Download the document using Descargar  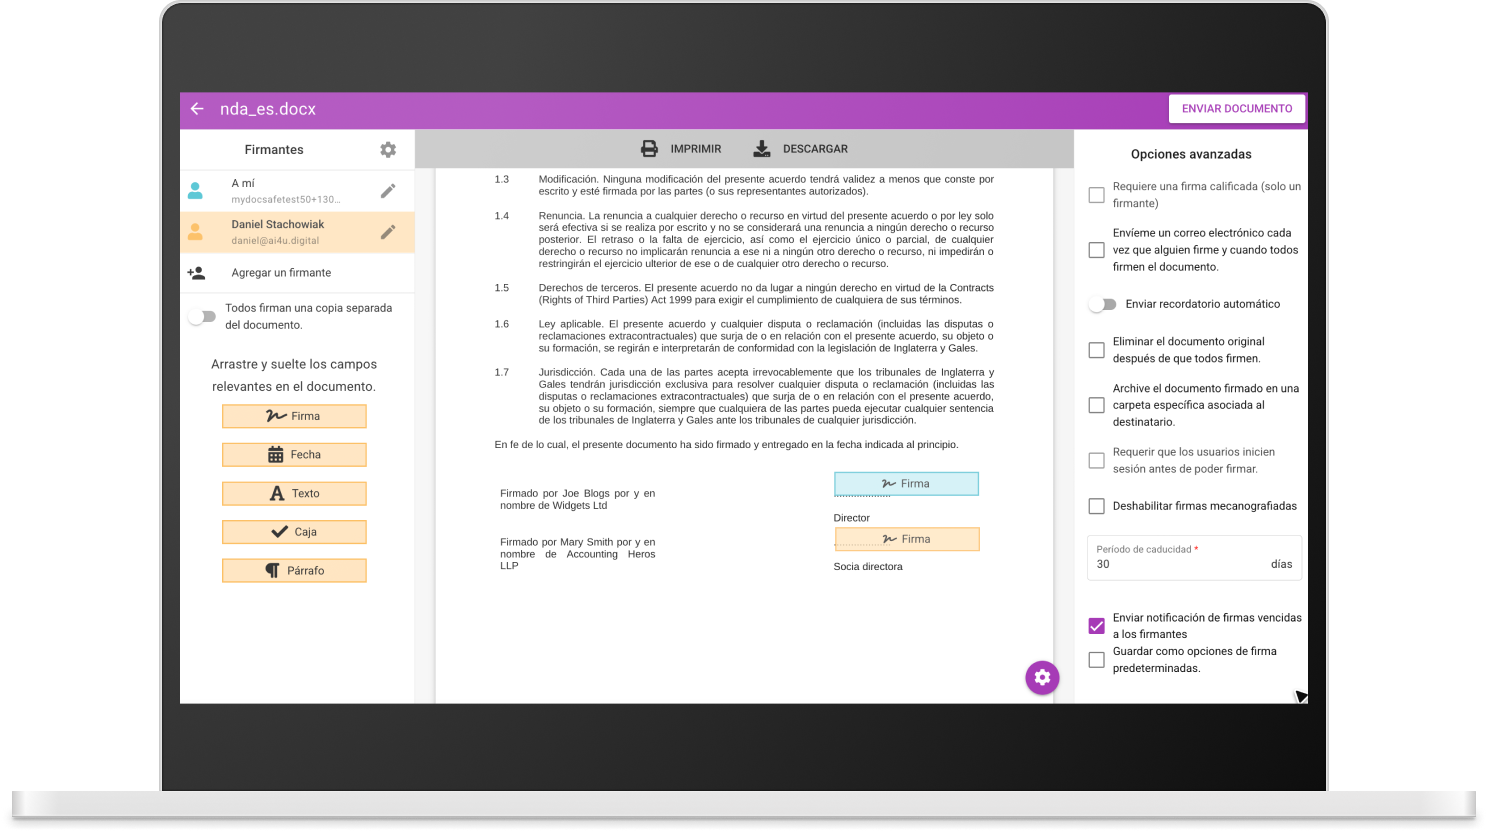point(800,148)
